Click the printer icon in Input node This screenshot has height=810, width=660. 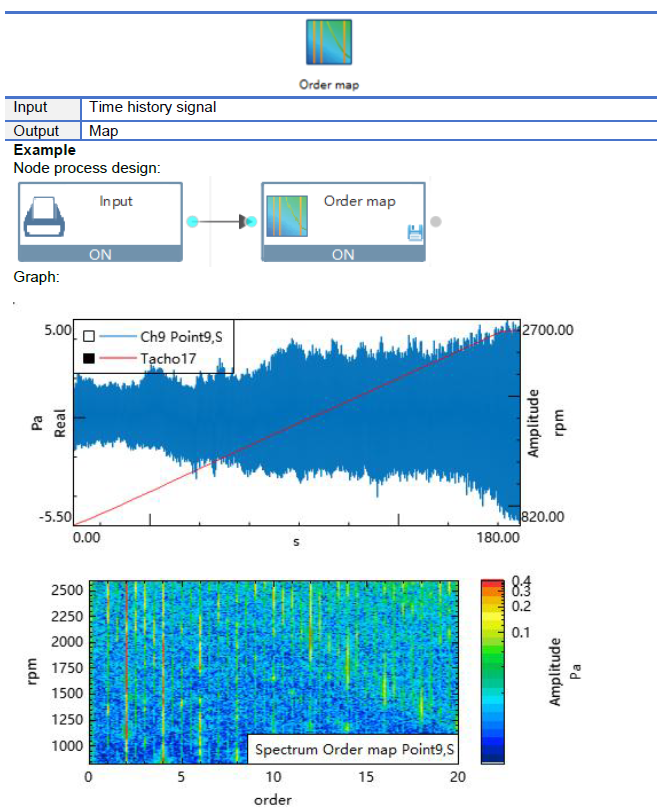click(x=44, y=216)
